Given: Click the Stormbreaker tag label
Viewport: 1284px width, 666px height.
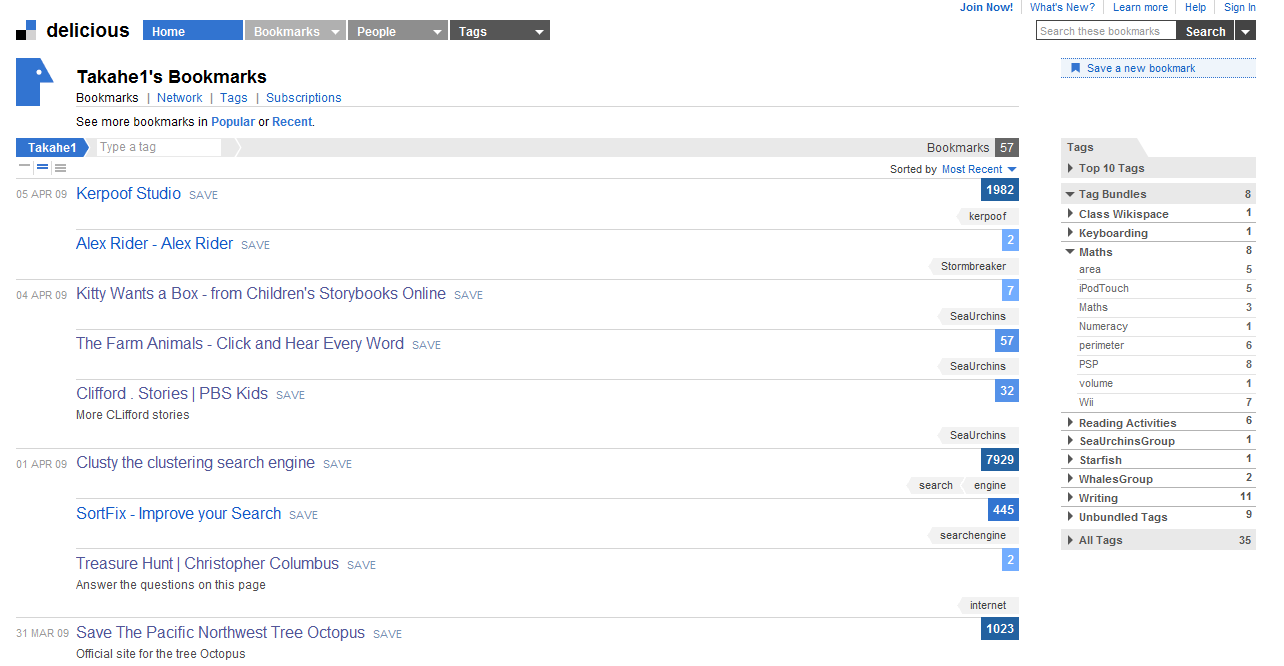Looking at the screenshot, I should click(974, 266).
